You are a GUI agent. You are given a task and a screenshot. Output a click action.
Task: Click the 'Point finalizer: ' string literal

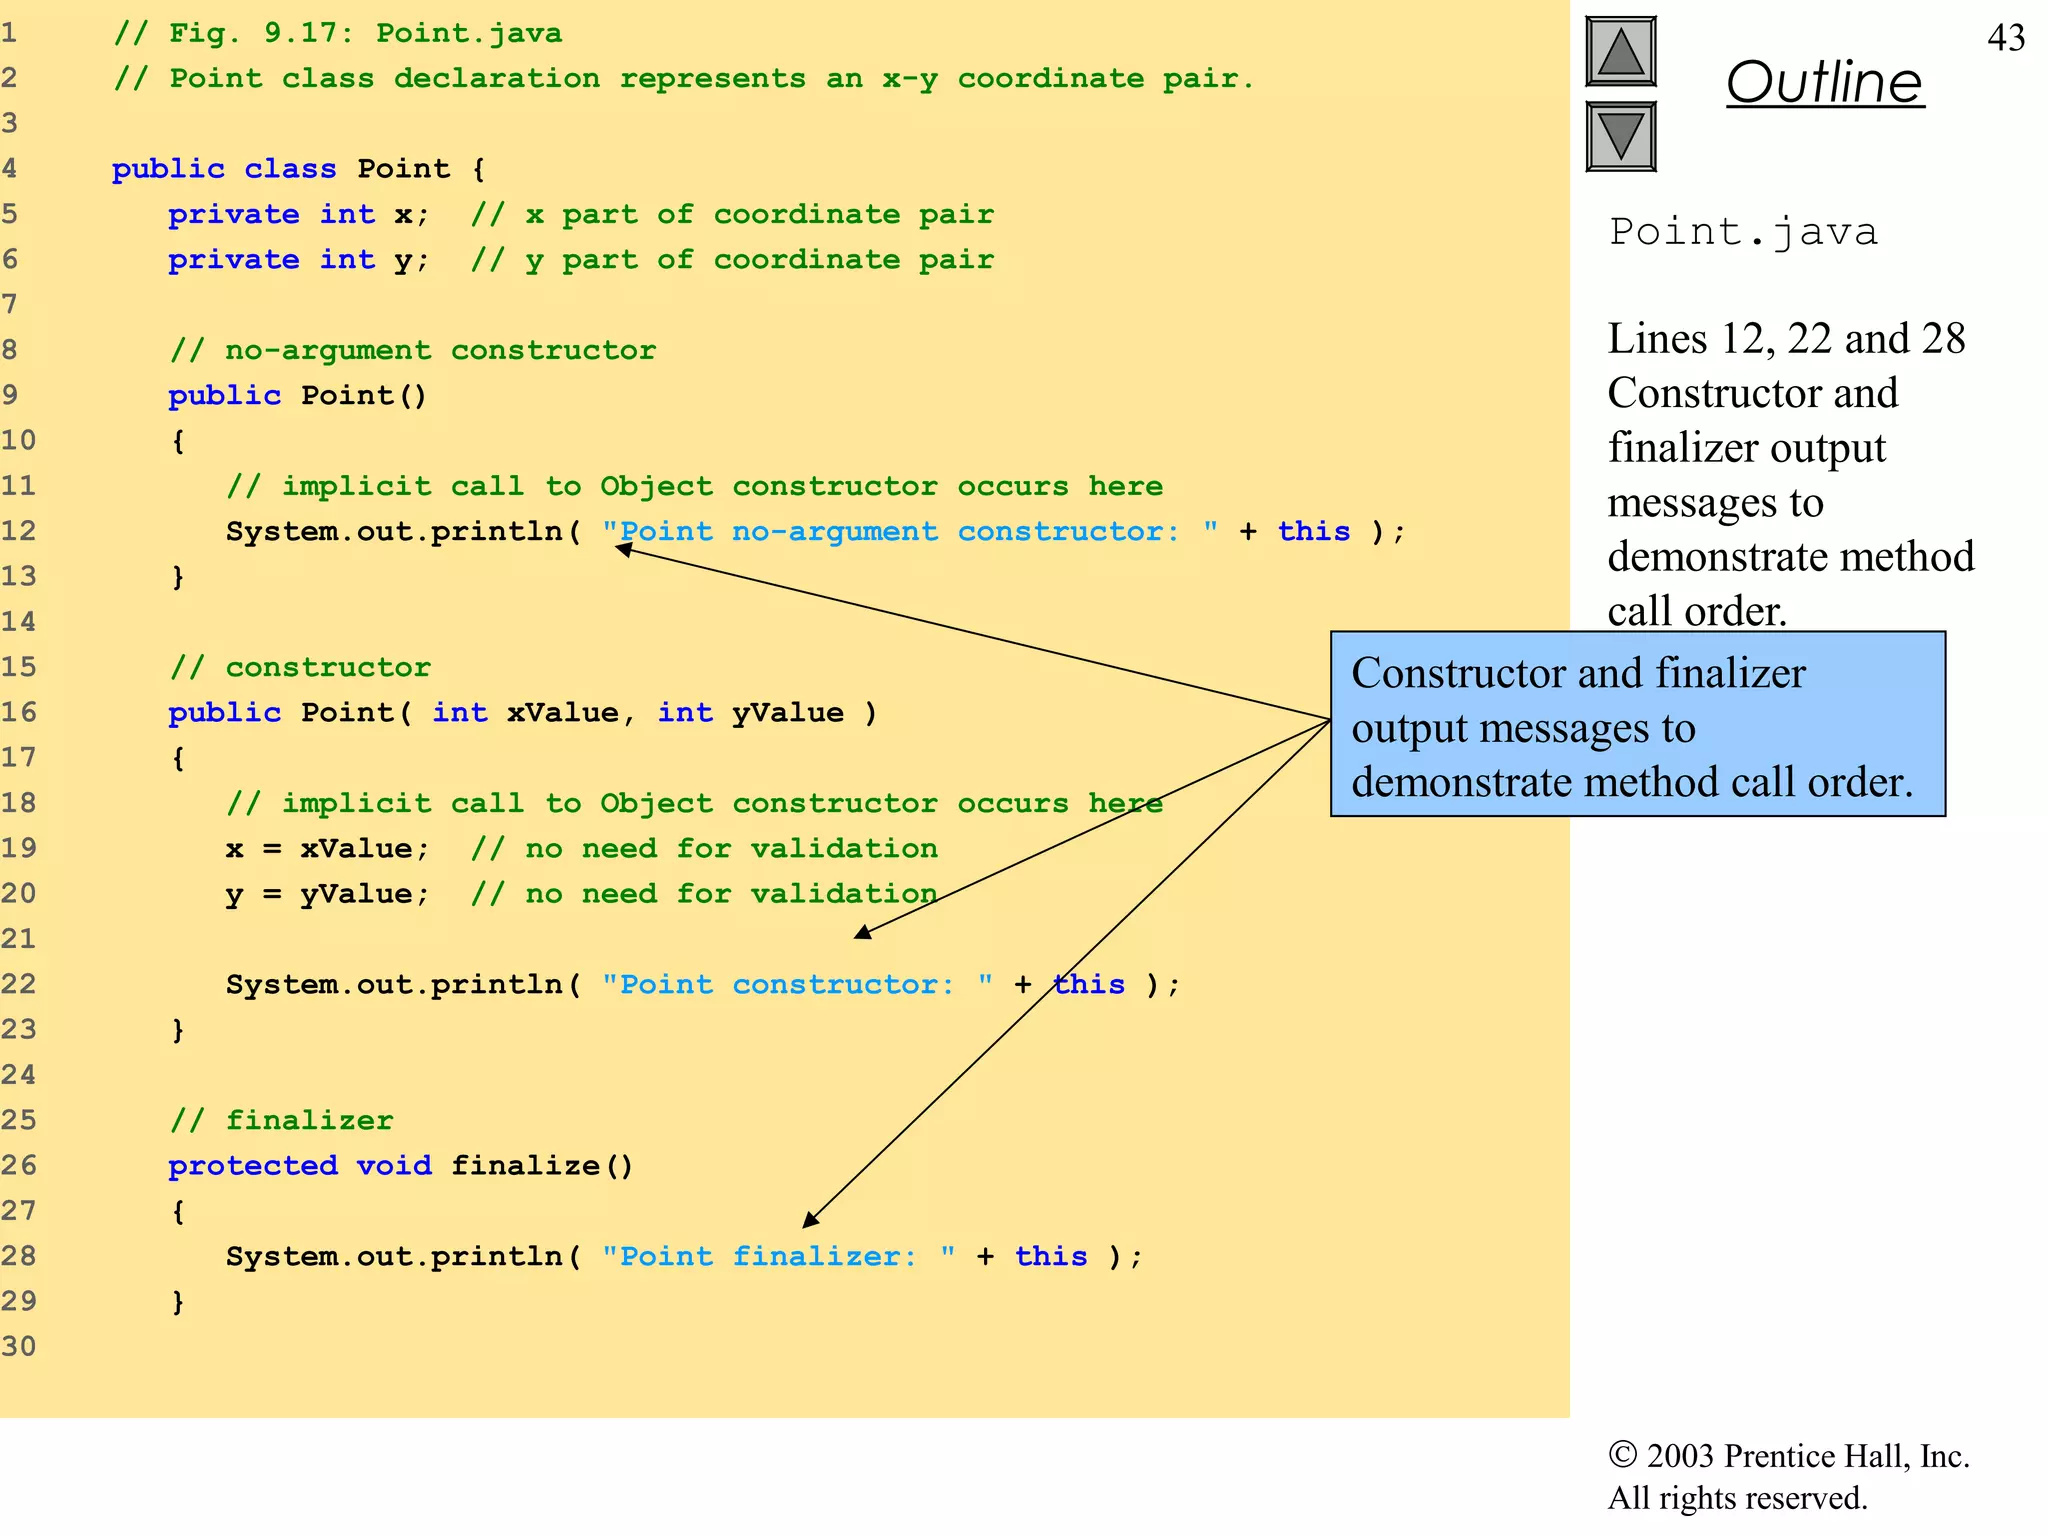click(777, 1256)
